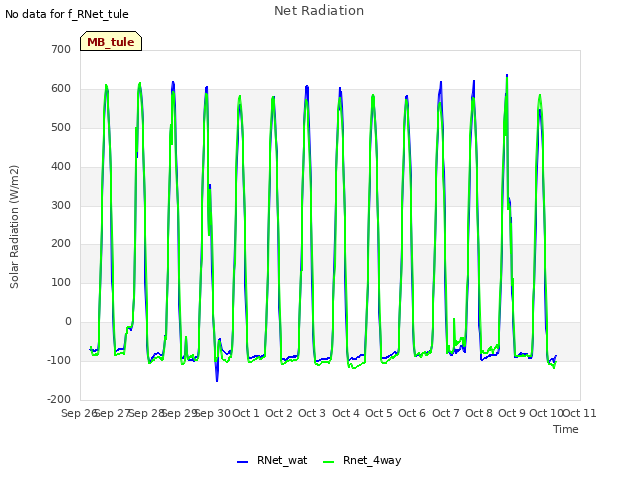Image resolution: width=640 pixels, height=480 pixels.
Task: Click 'No data for f_RNet_tule' message
Action: pyautogui.click(x=67, y=14)
